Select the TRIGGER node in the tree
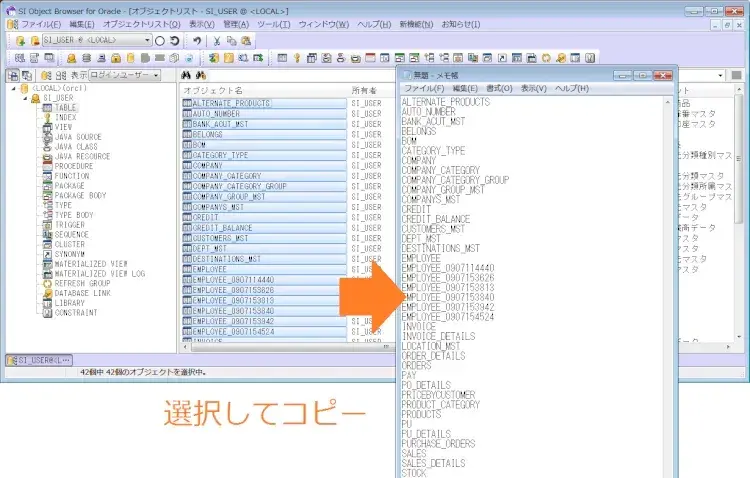750x478 pixels. [69, 225]
